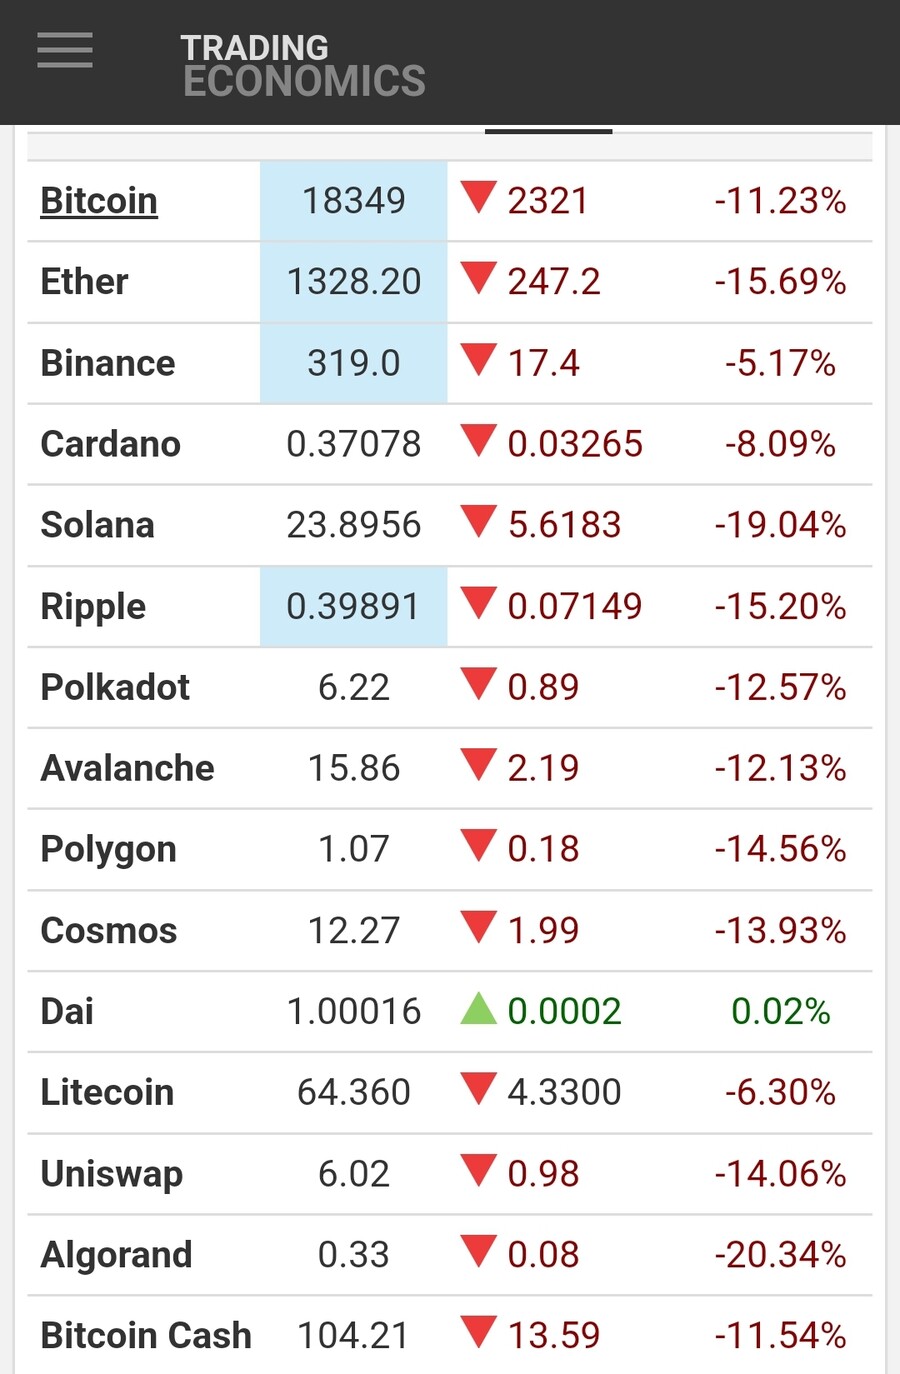This screenshot has width=900, height=1374.
Task: Click Solana's -19.04% change value
Action: [780, 525]
